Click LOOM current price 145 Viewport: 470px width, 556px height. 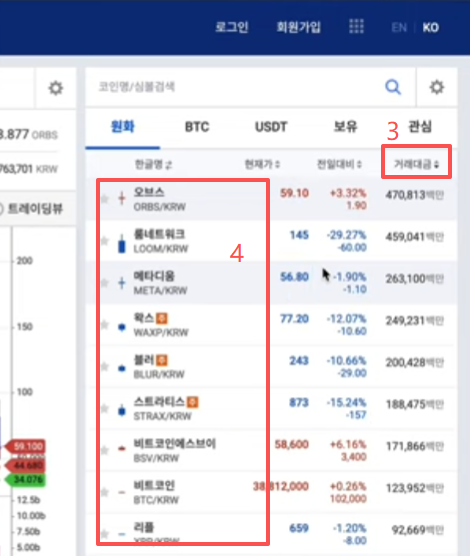coord(299,235)
